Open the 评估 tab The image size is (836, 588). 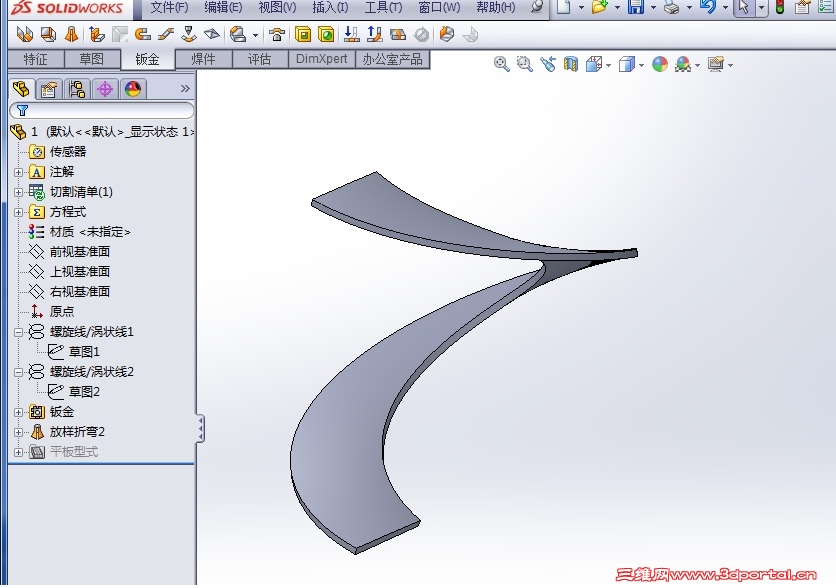coord(260,59)
